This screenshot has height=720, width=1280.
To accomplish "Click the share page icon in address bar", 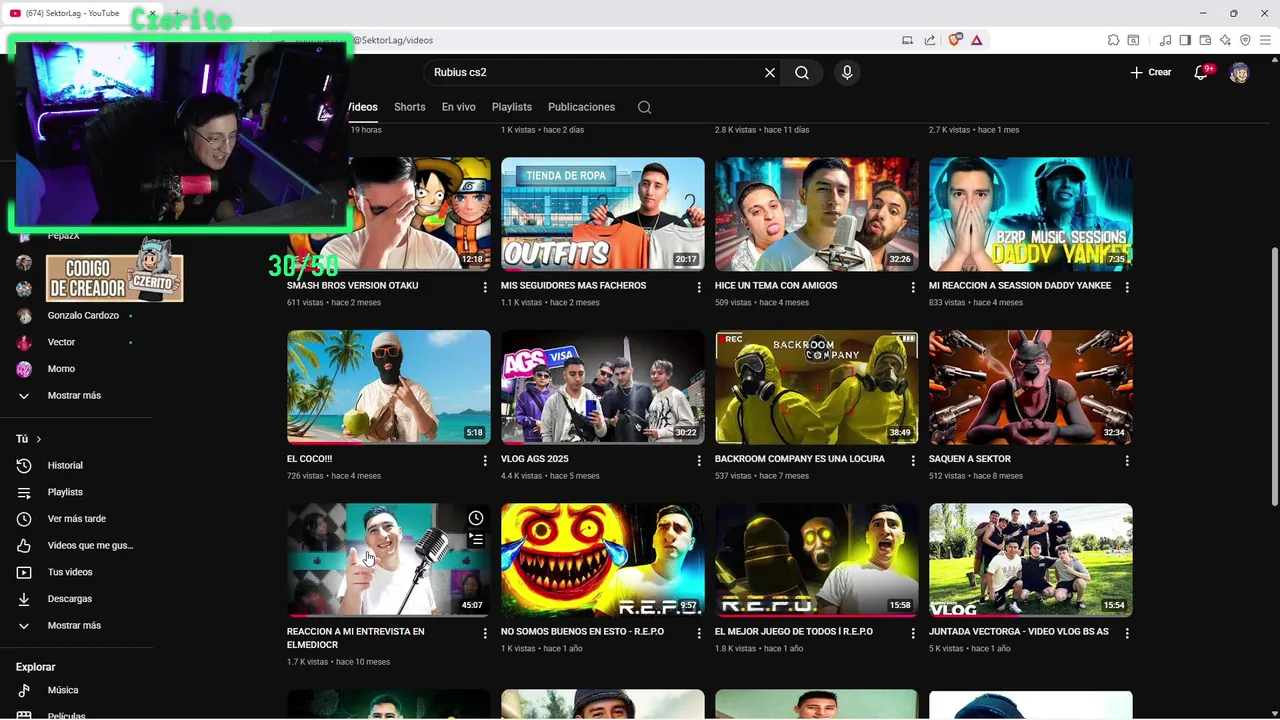I will pos(930,40).
